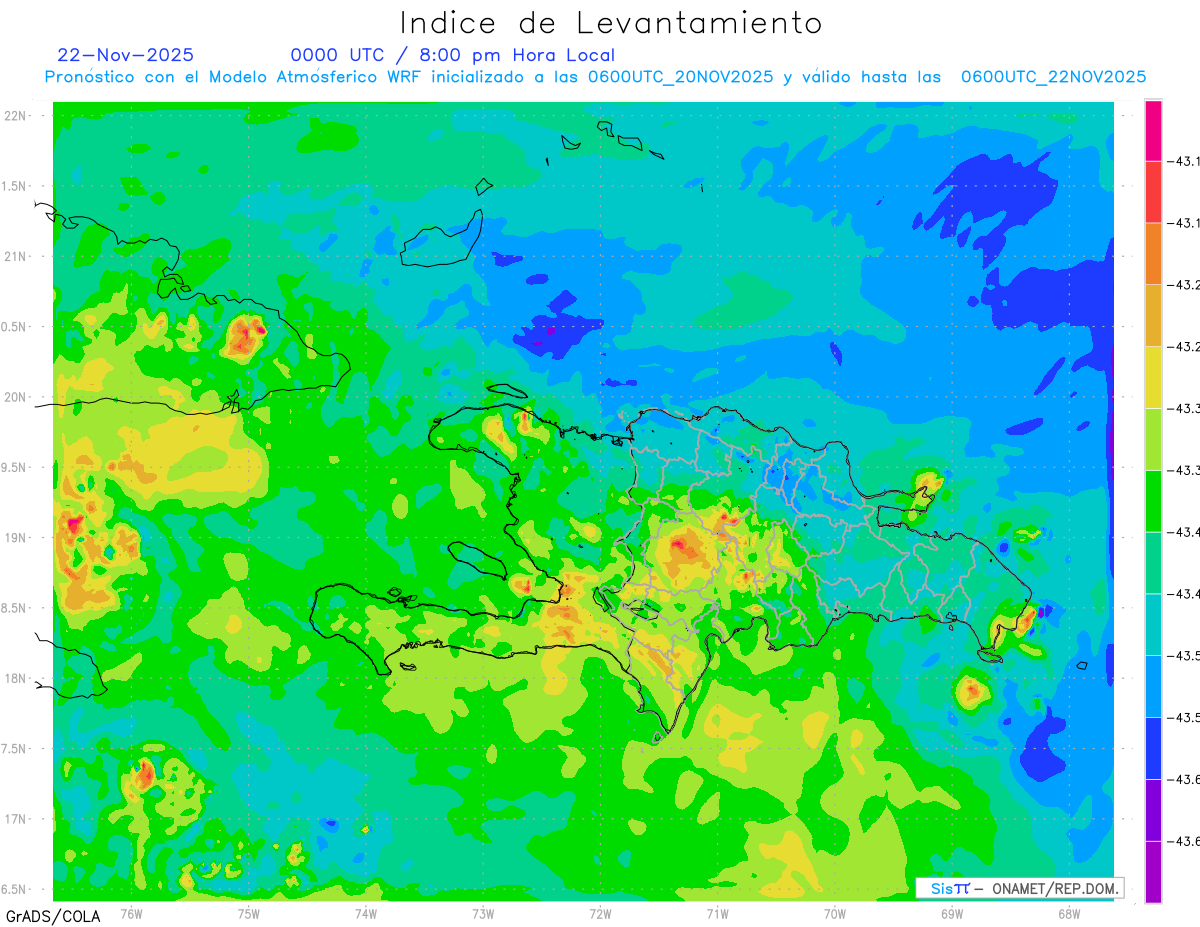Click the '72W' longitude label
This screenshot has height=927, width=1200.
coord(600,914)
